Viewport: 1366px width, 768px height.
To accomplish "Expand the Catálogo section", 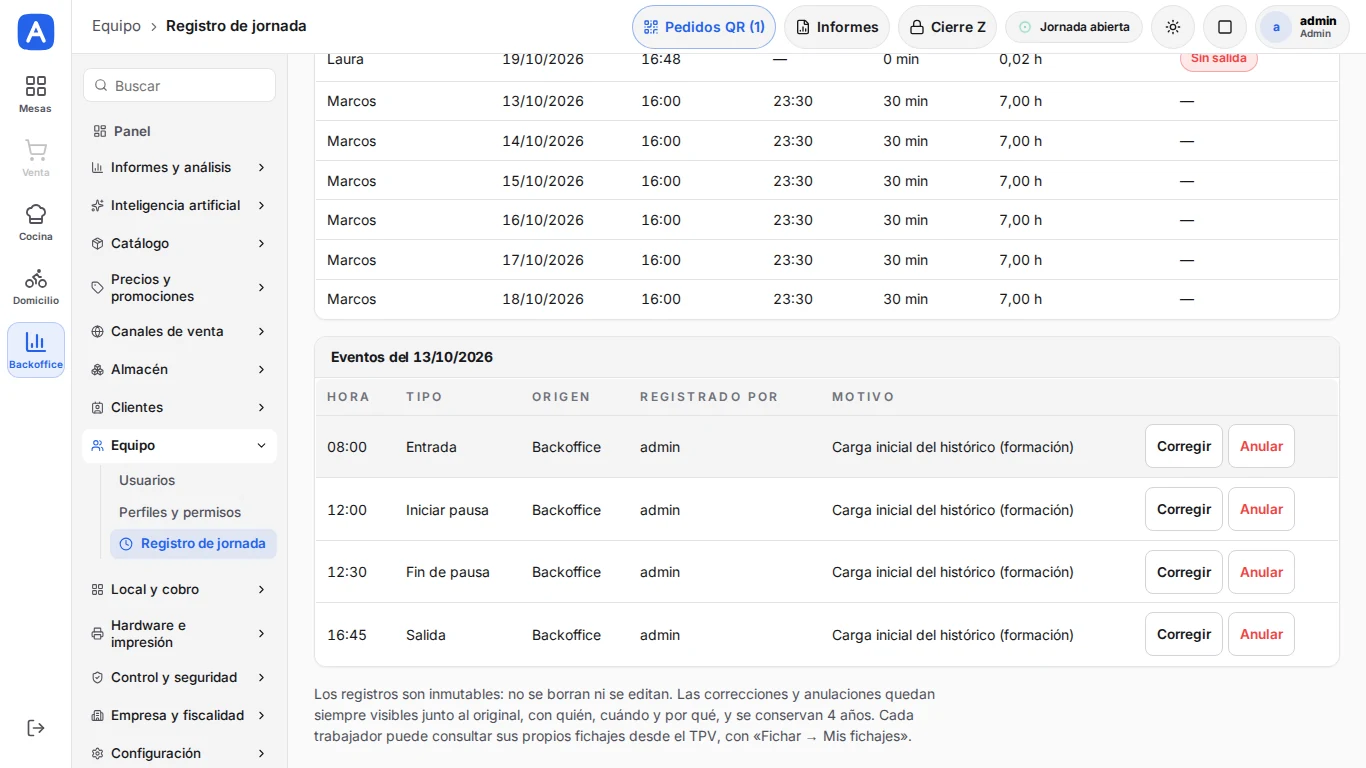I will coord(180,243).
